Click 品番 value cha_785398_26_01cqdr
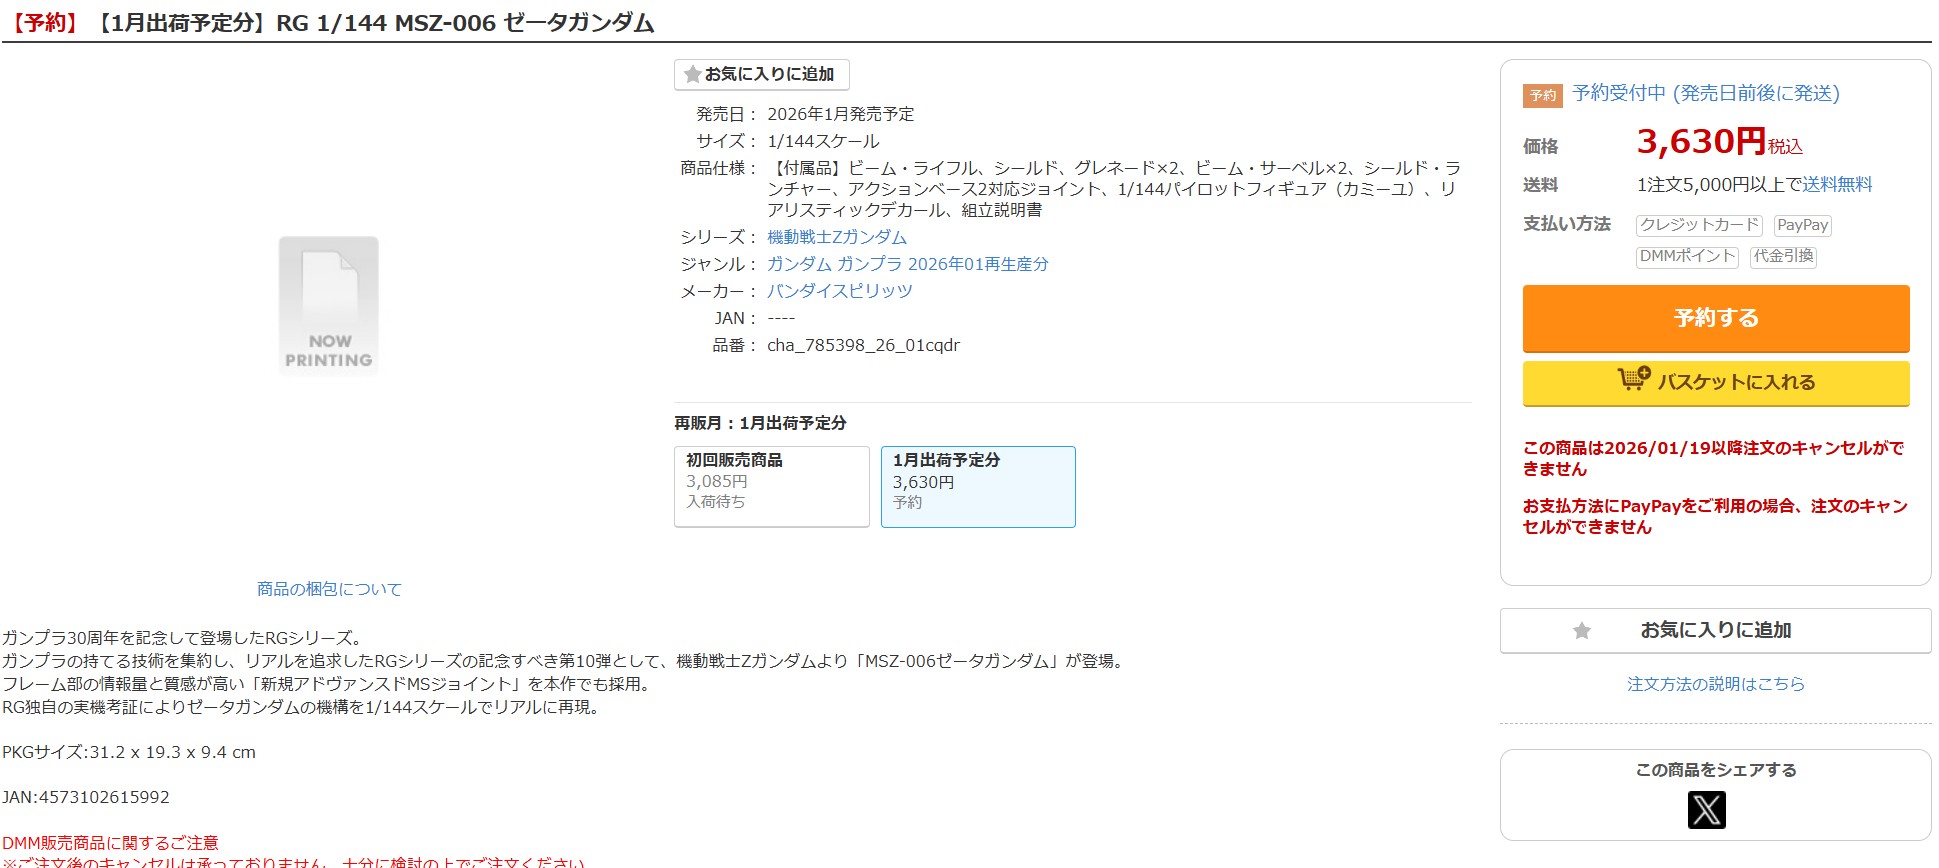1939x868 pixels. click(x=863, y=345)
